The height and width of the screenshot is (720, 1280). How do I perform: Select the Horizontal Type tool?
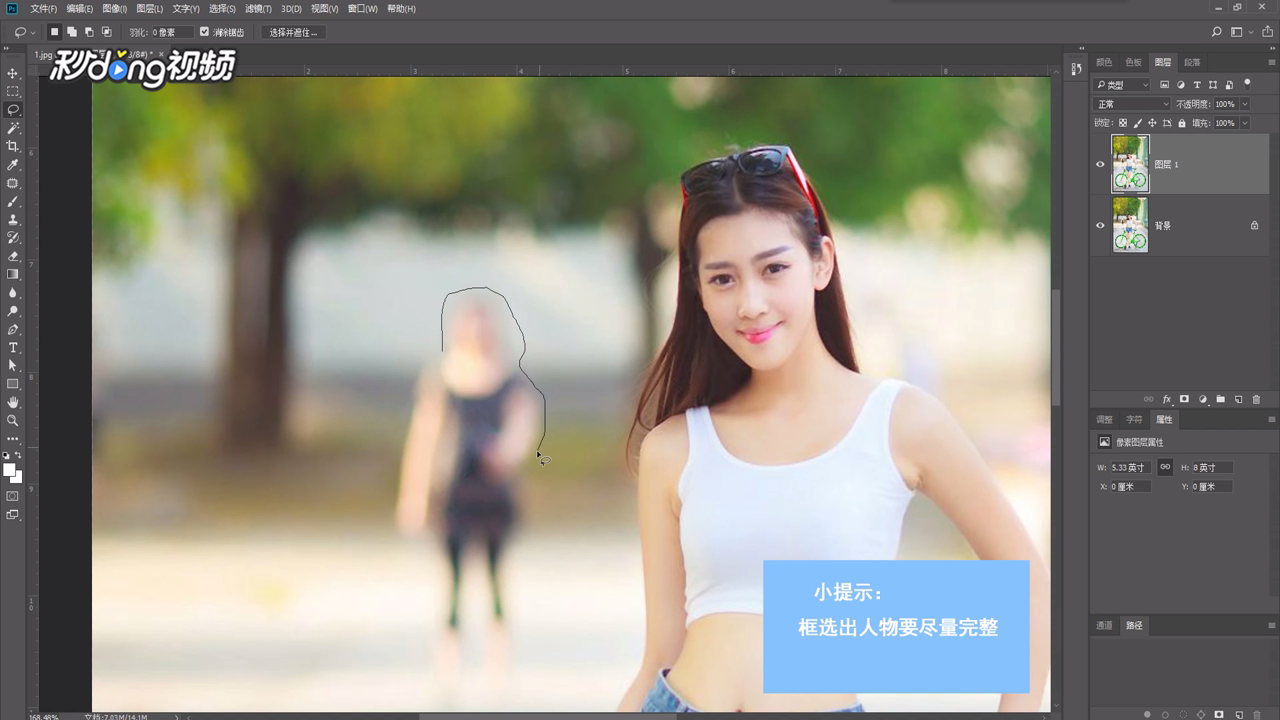(x=13, y=347)
